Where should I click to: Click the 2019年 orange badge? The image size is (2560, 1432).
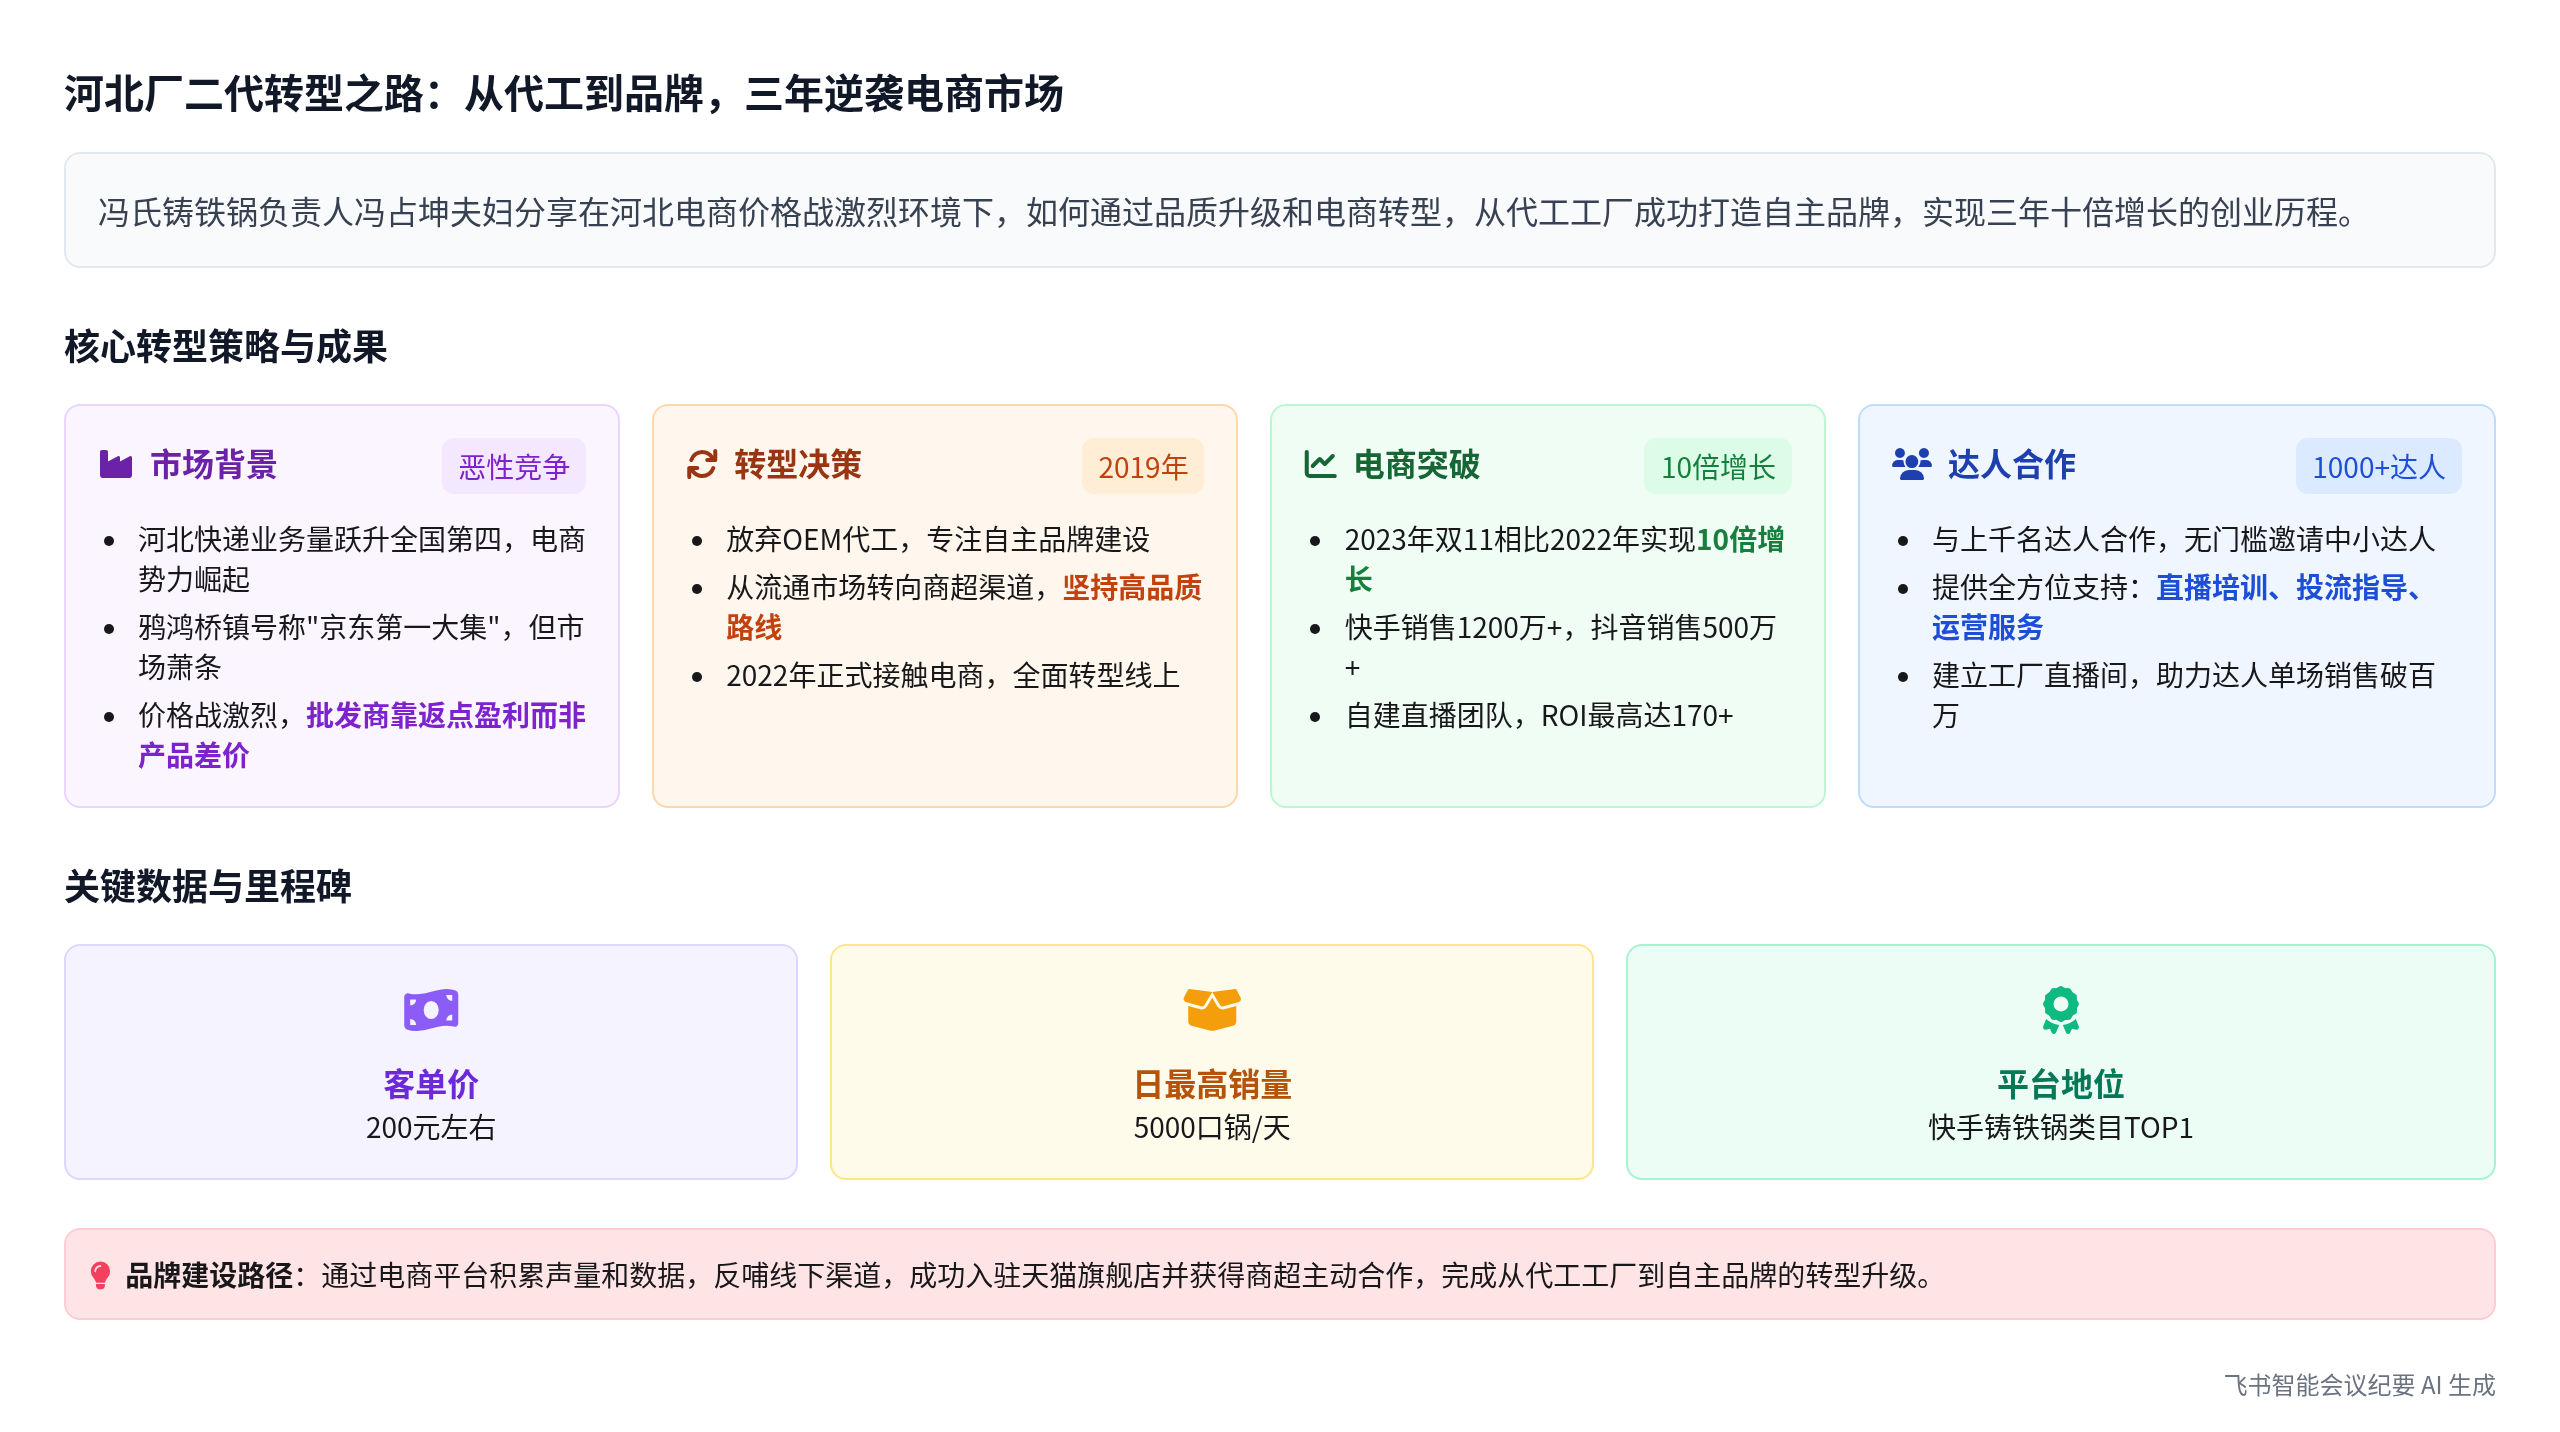(x=1142, y=467)
